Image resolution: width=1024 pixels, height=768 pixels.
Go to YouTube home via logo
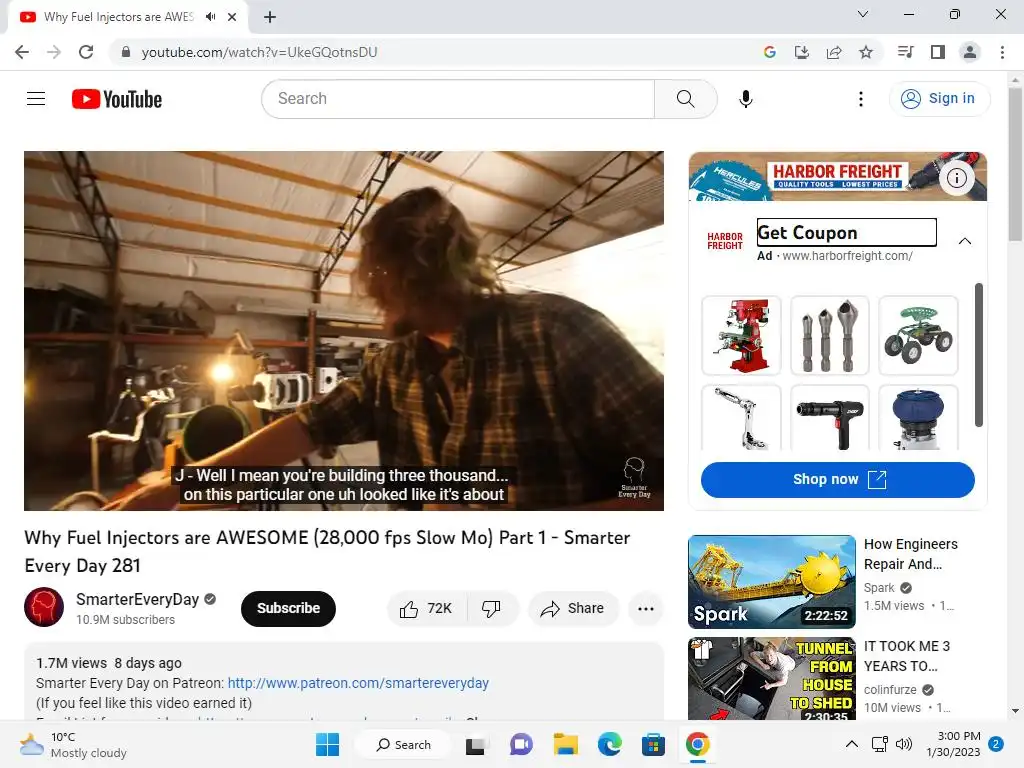(117, 99)
